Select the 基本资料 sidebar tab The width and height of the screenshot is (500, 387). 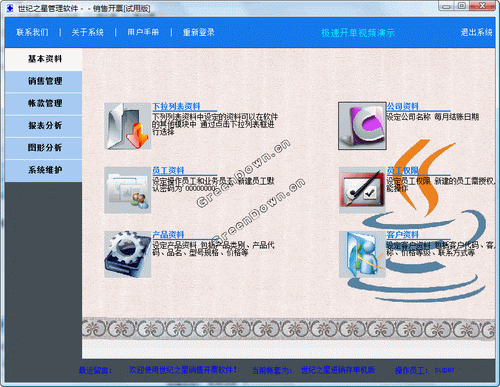point(44,59)
